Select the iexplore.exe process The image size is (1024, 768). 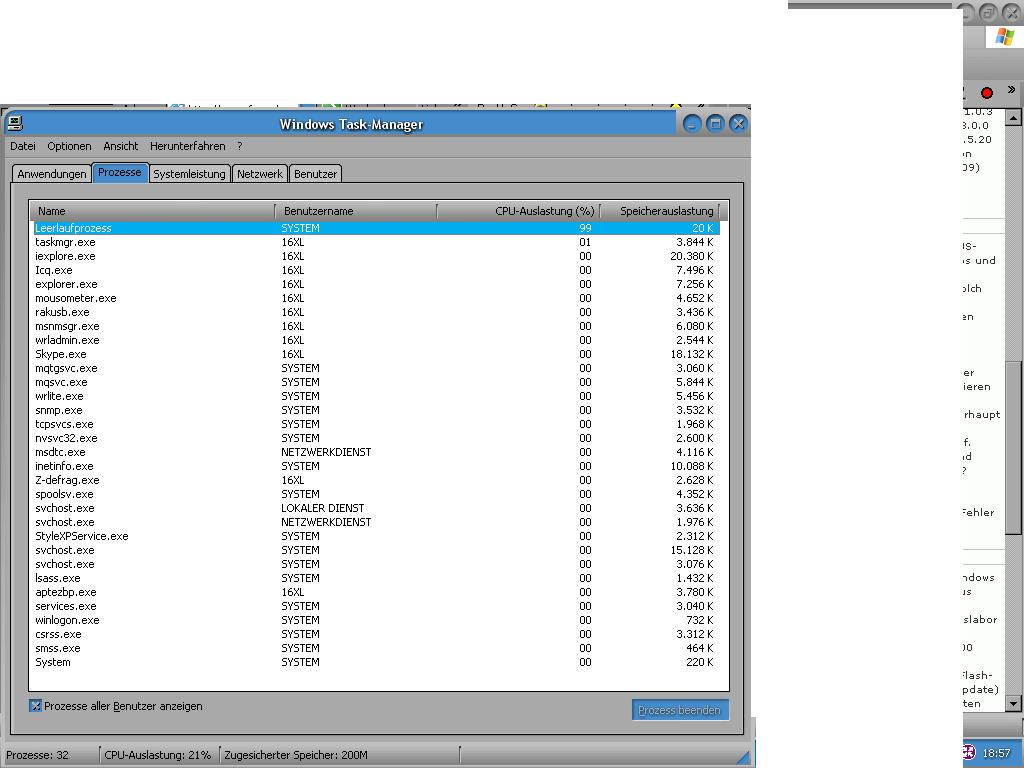pyautogui.click(x=376, y=256)
